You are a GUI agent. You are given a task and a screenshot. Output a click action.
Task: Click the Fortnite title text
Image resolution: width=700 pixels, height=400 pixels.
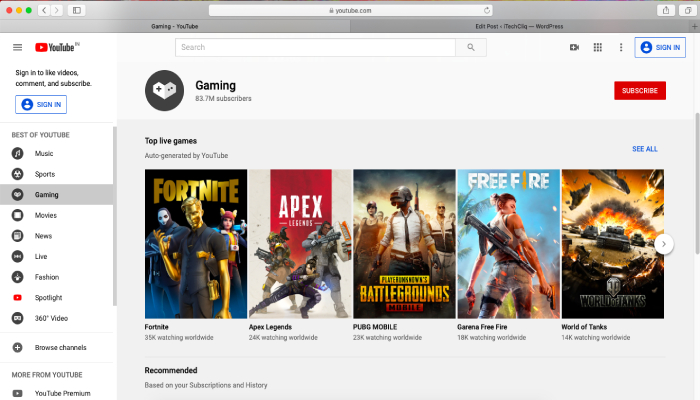(156, 327)
